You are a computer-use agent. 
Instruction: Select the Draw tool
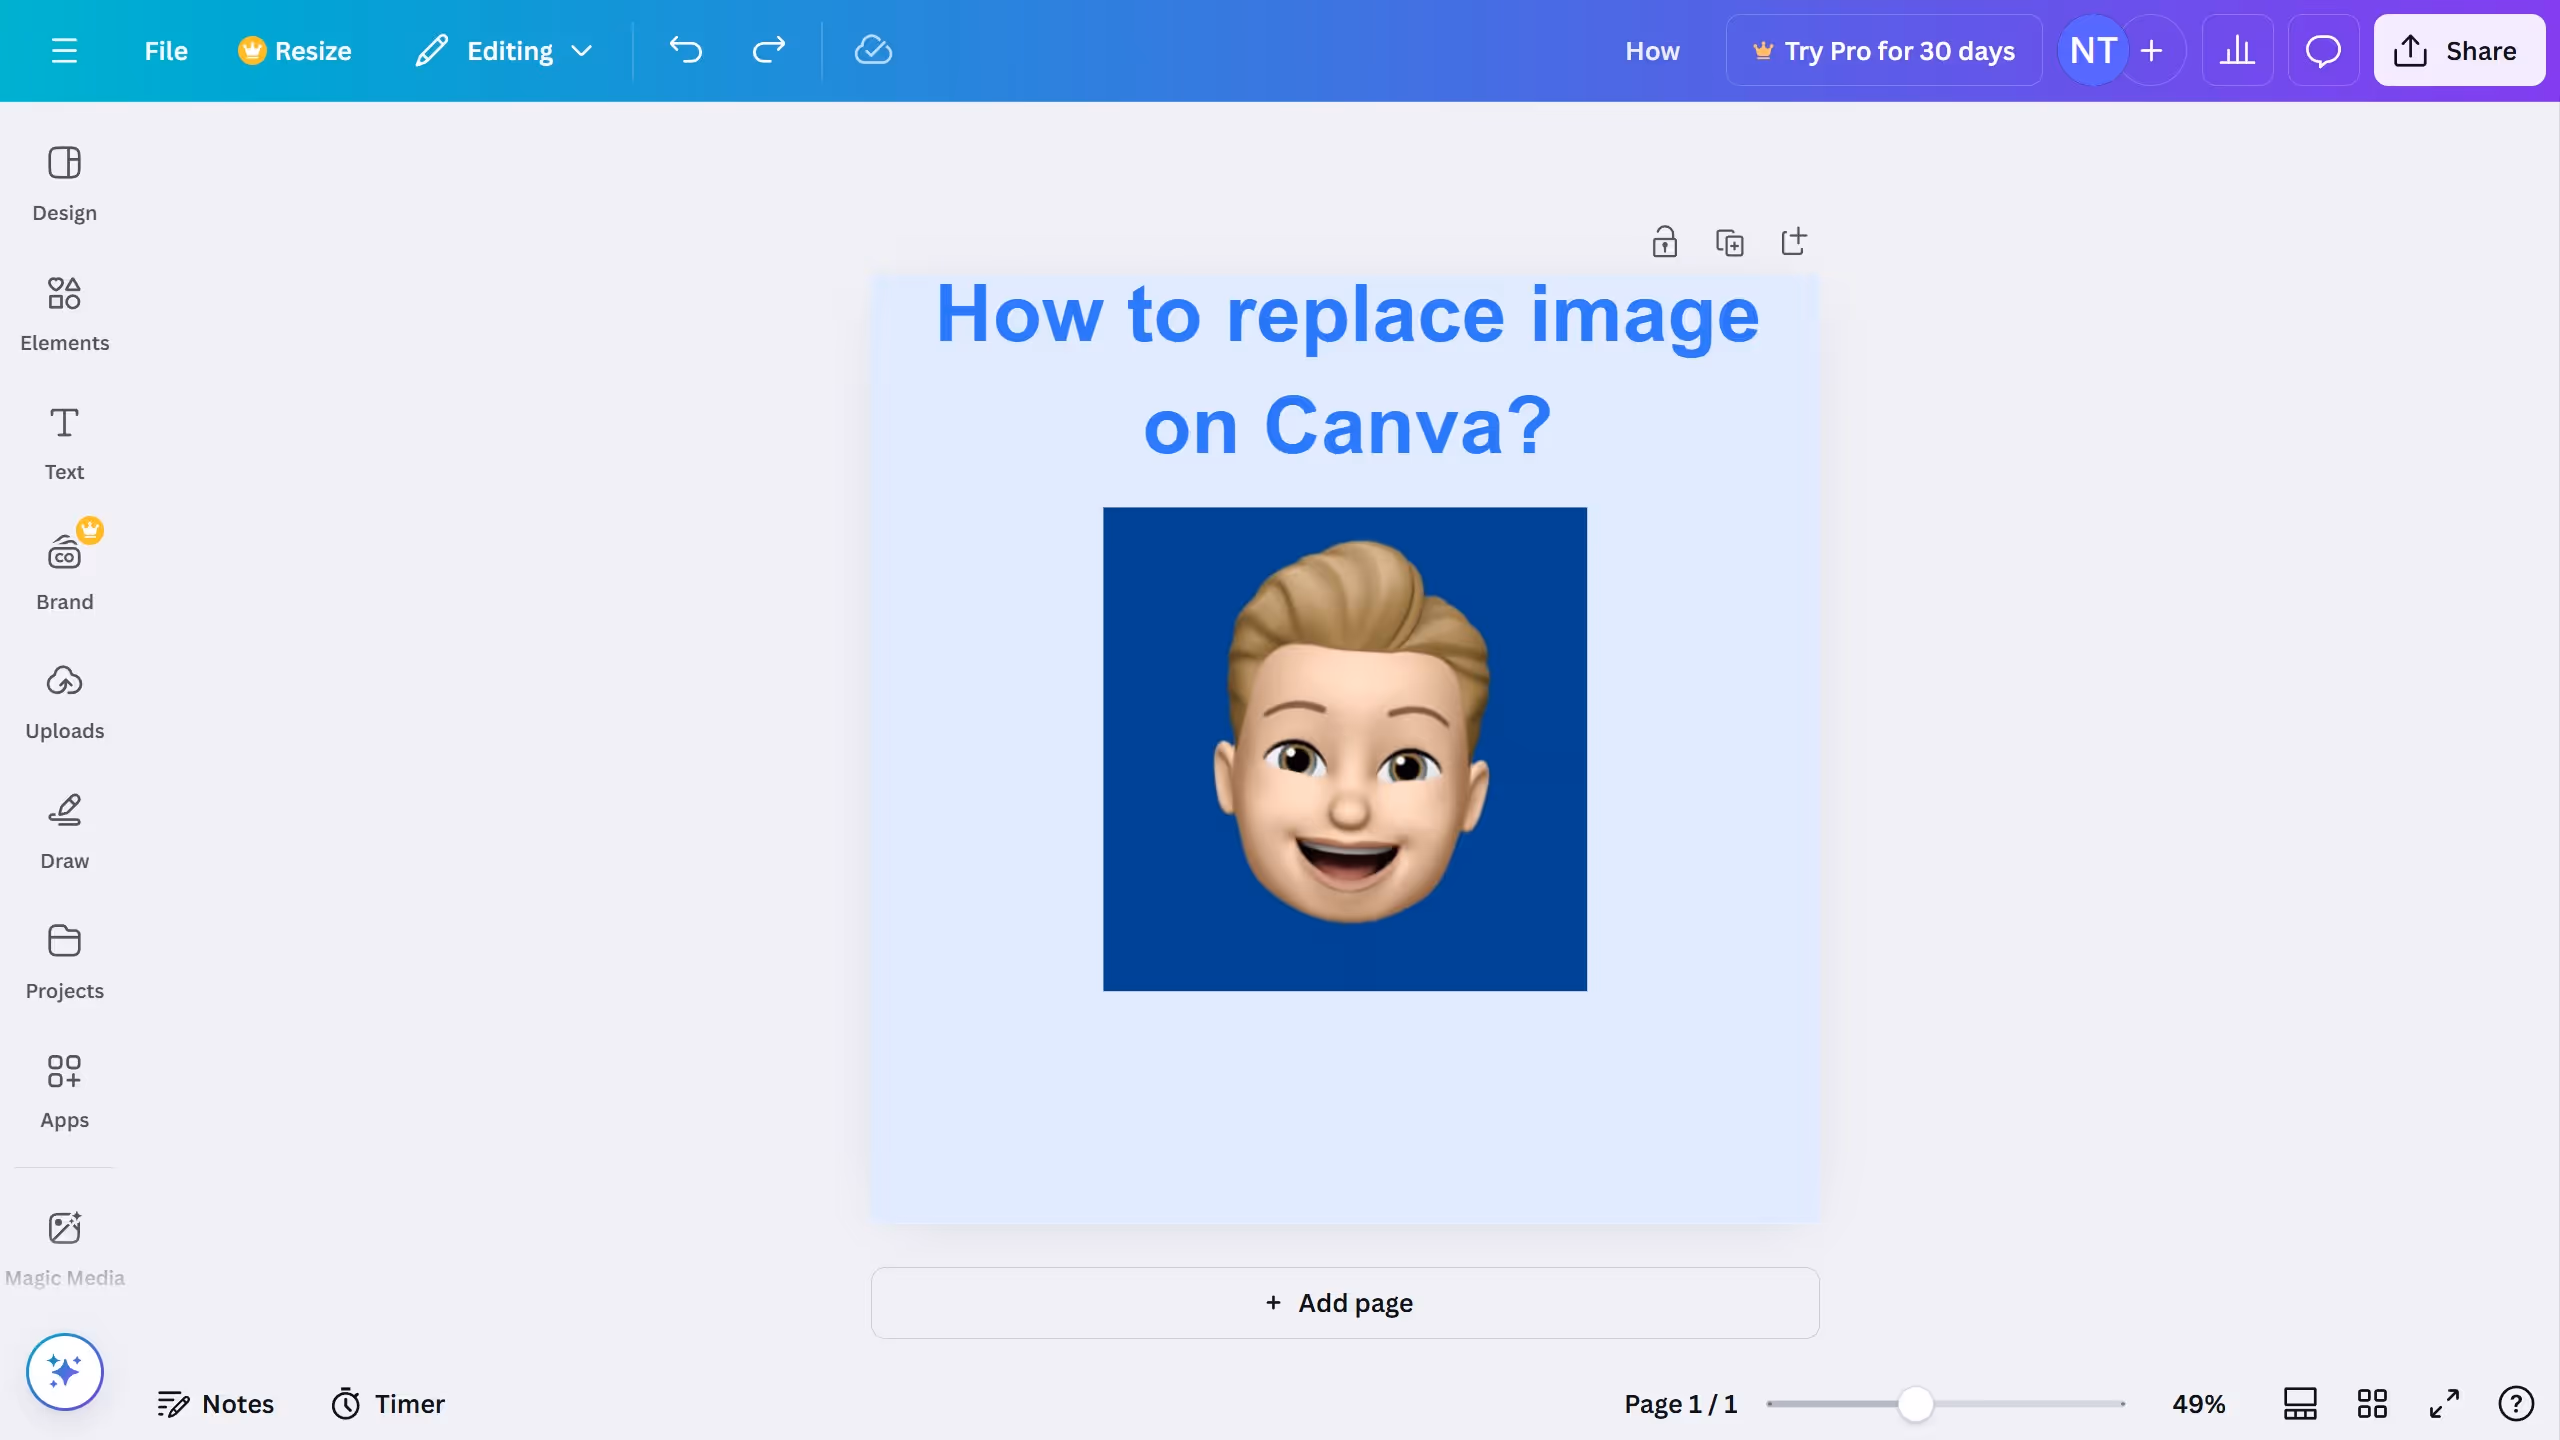coord(64,830)
